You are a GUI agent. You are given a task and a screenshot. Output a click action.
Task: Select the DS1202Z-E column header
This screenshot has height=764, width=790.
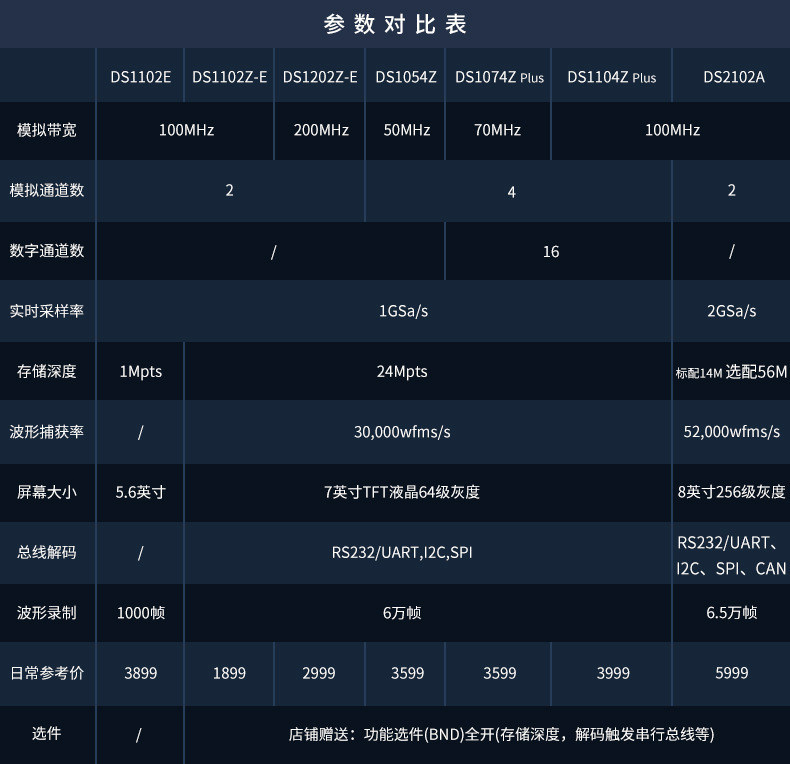[x=320, y=77]
